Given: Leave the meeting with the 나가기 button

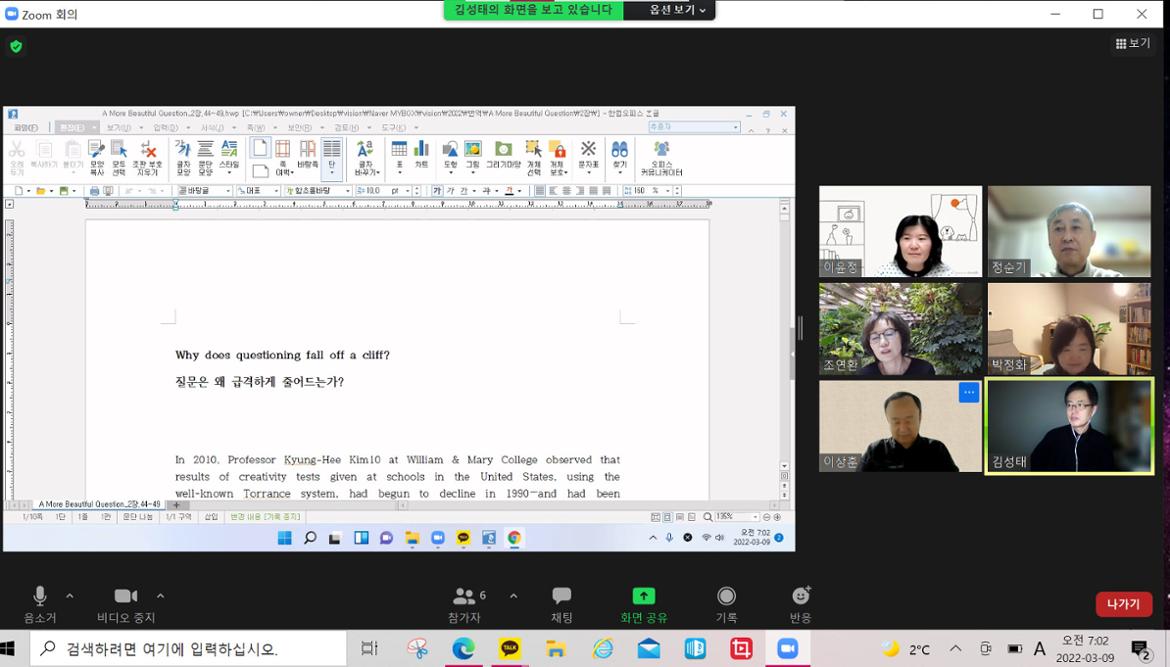Looking at the screenshot, I should pos(1123,604).
